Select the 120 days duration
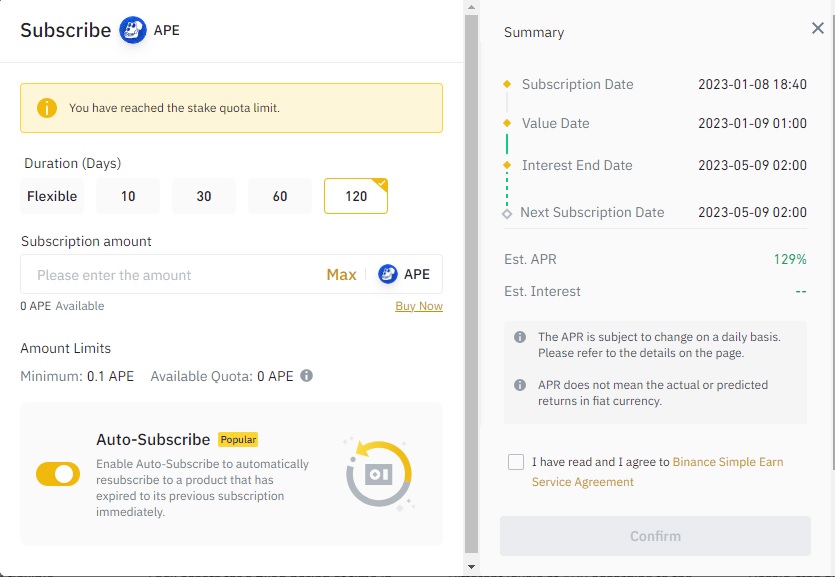The height and width of the screenshot is (577, 835). [x=356, y=196]
